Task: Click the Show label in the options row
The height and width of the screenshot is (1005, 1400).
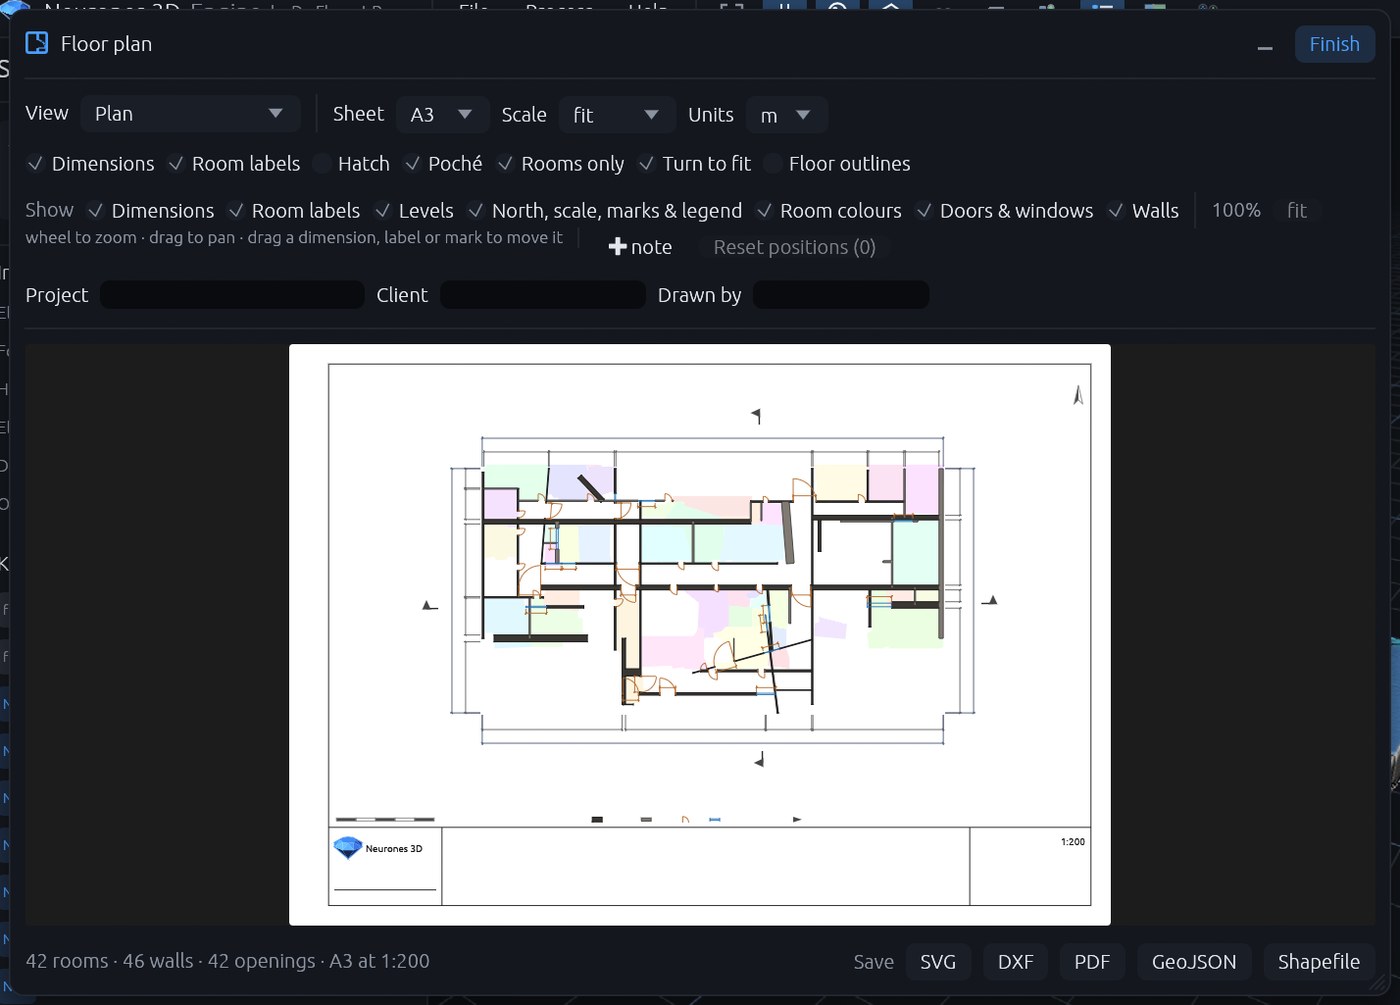Action: (x=49, y=210)
